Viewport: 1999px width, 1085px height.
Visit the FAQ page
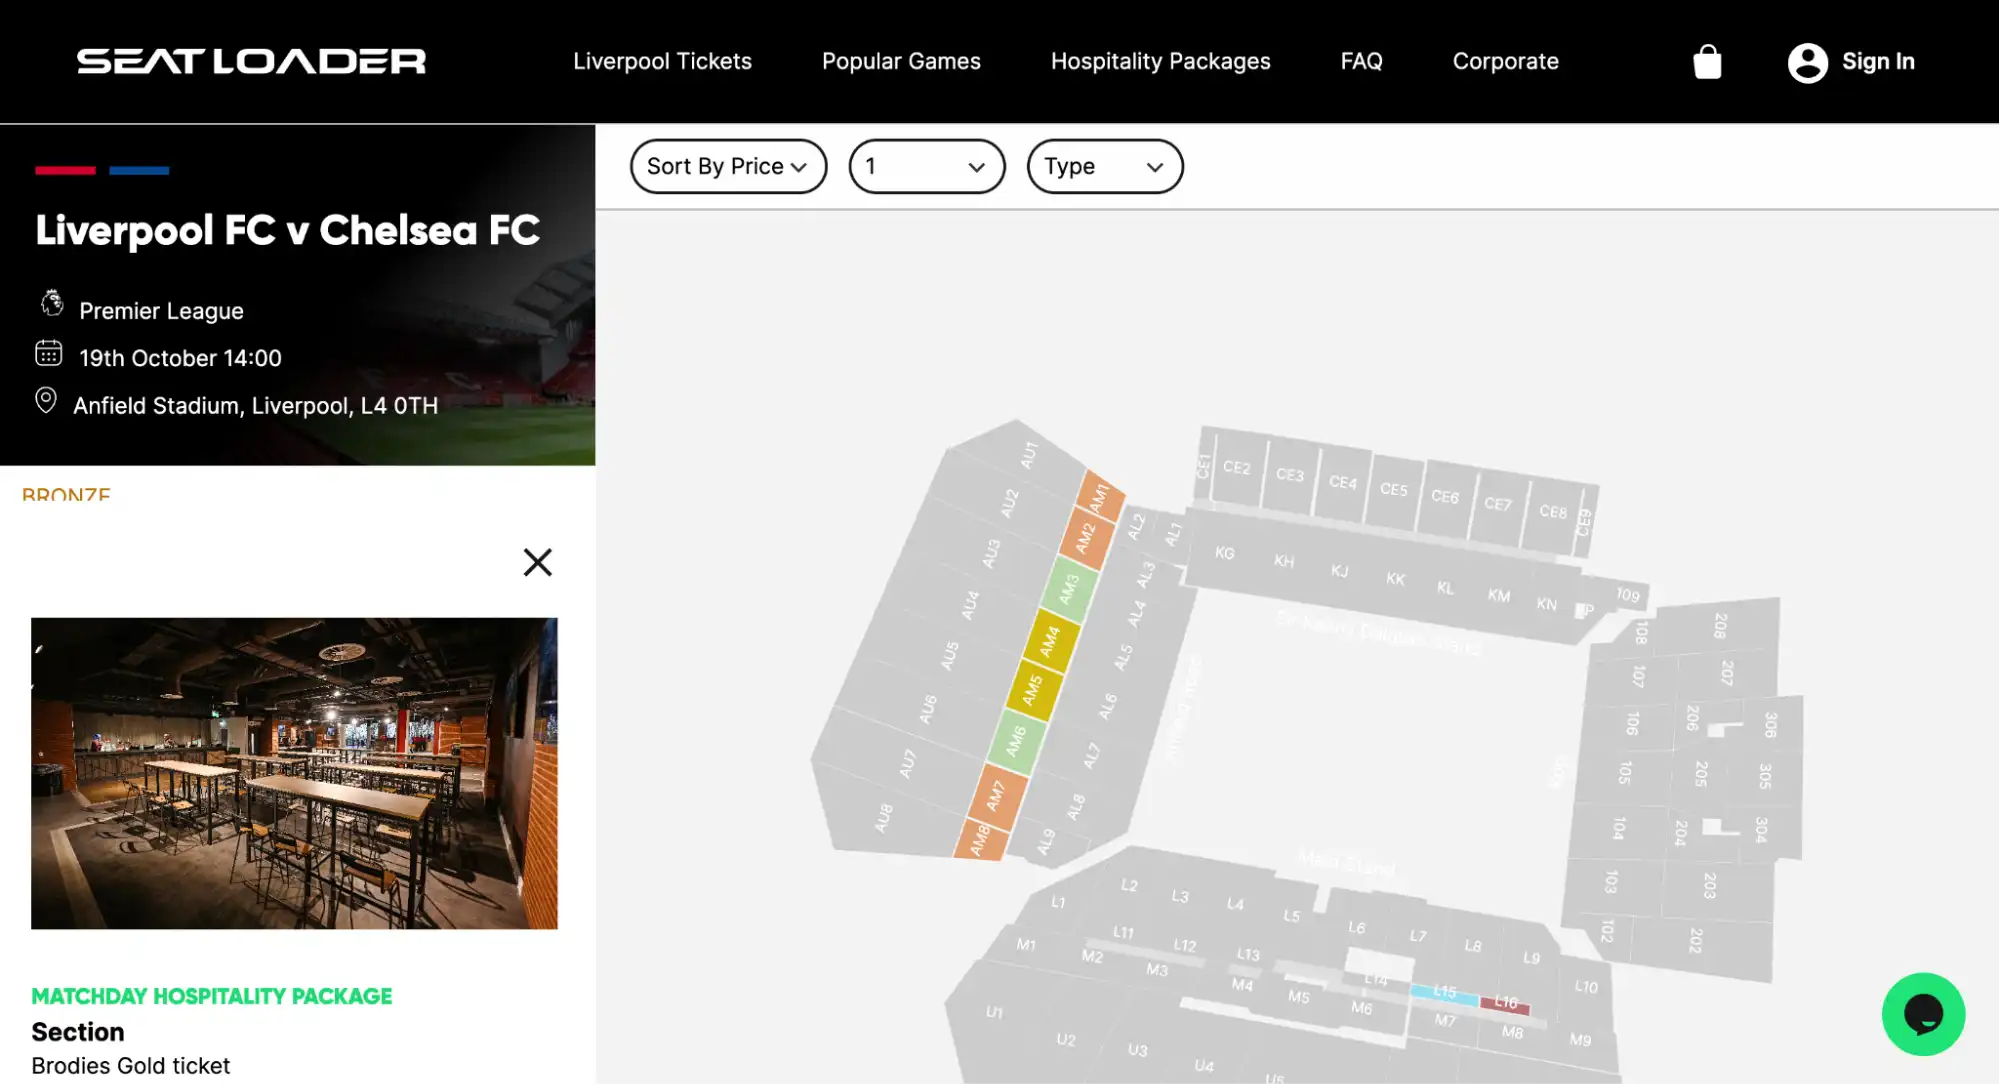(x=1362, y=61)
